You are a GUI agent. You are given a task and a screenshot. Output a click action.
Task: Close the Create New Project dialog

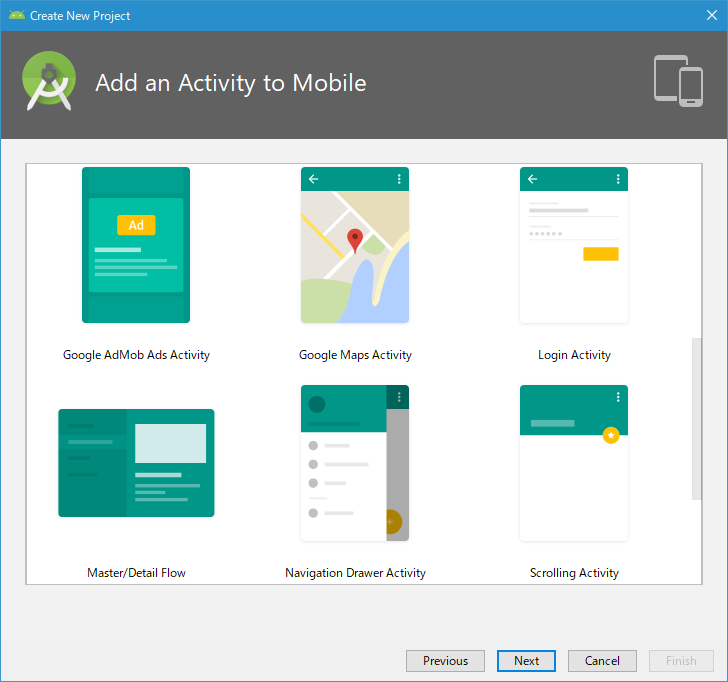[712, 15]
